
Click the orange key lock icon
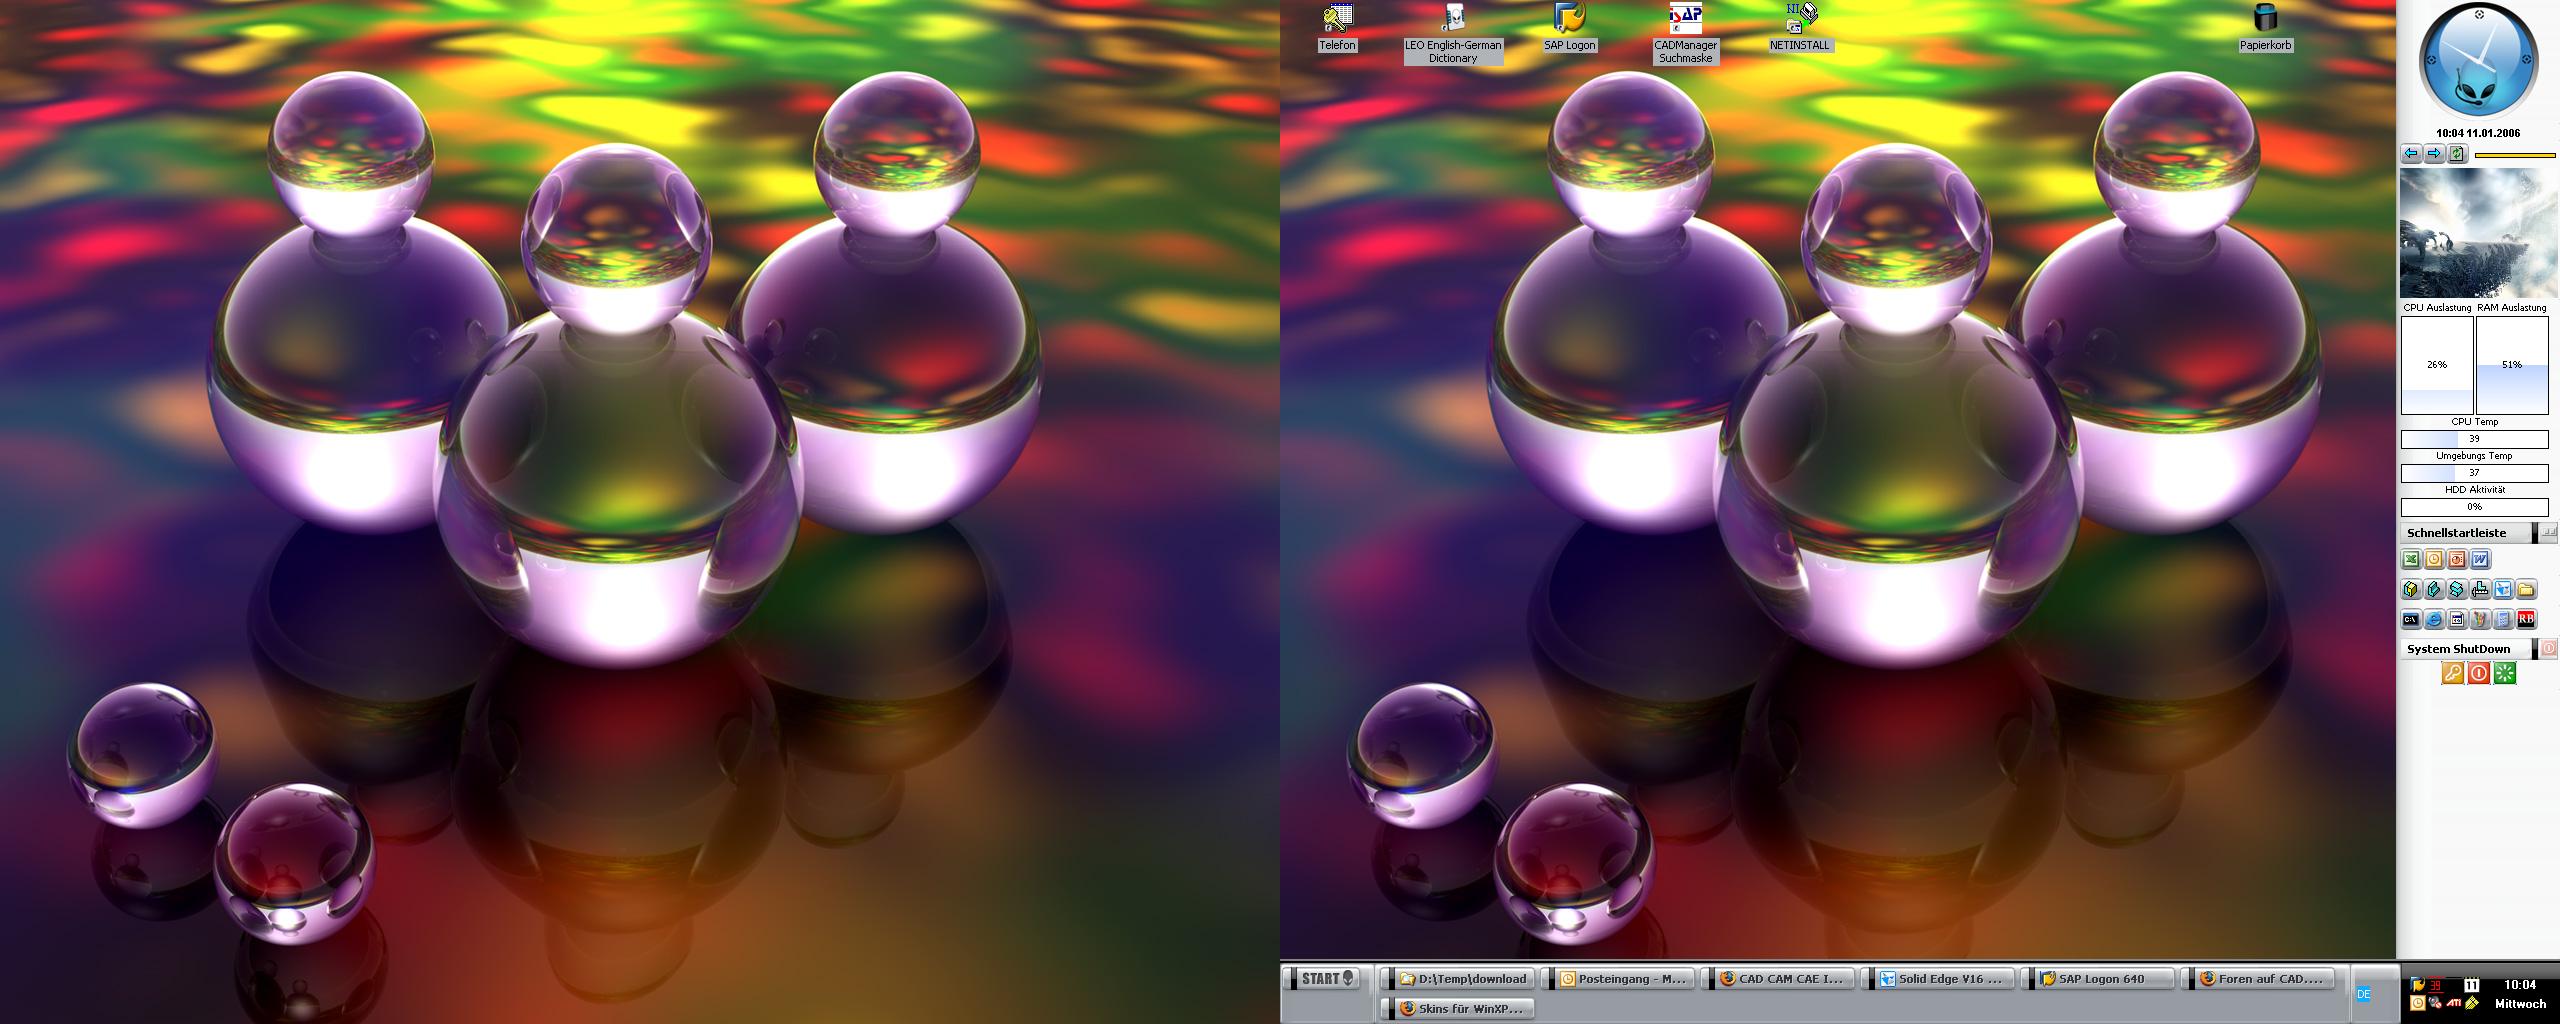pyautogui.click(x=2453, y=673)
